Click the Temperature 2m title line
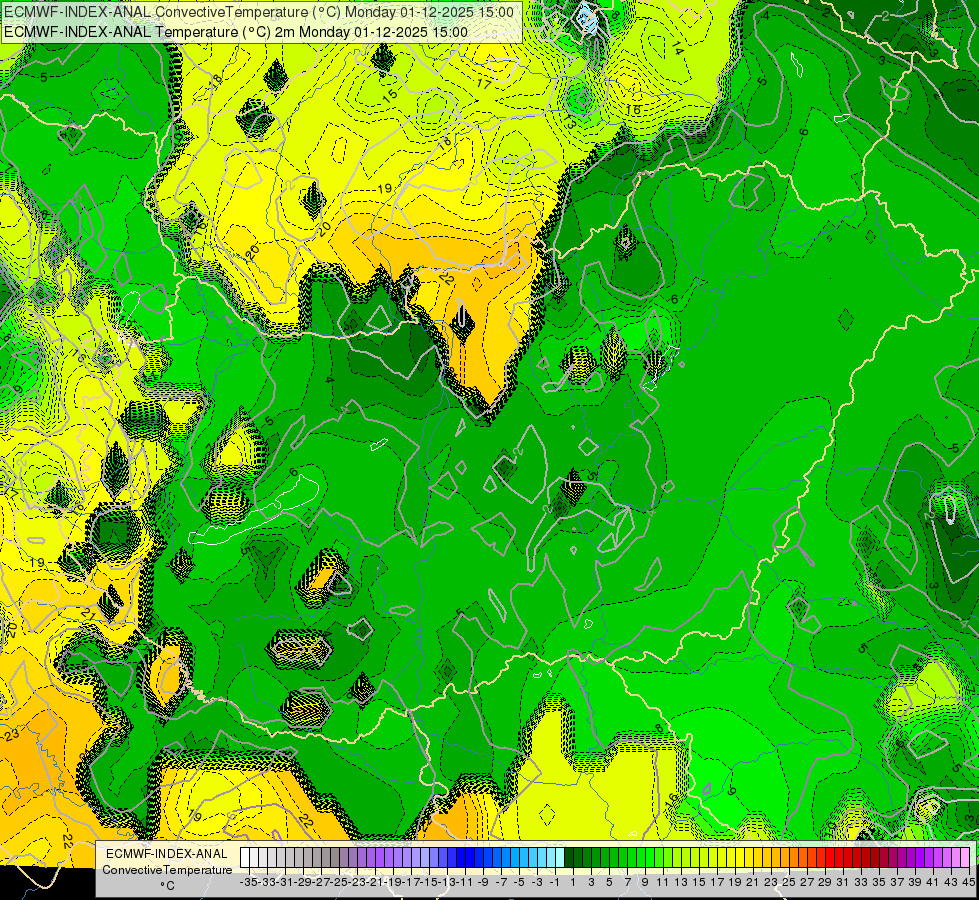Screen dimensions: 979x900 pos(235,32)
